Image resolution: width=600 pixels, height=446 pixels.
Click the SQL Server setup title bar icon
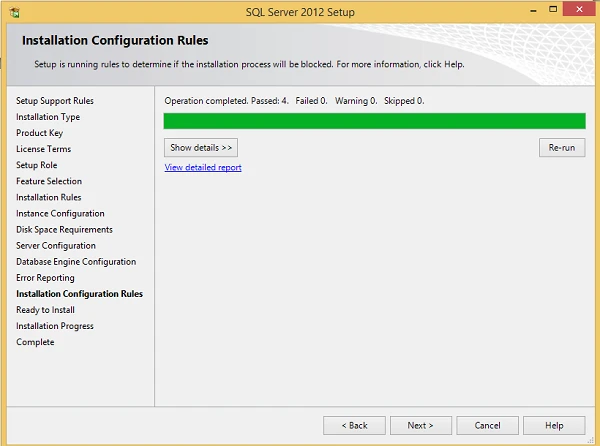(15, 12)
